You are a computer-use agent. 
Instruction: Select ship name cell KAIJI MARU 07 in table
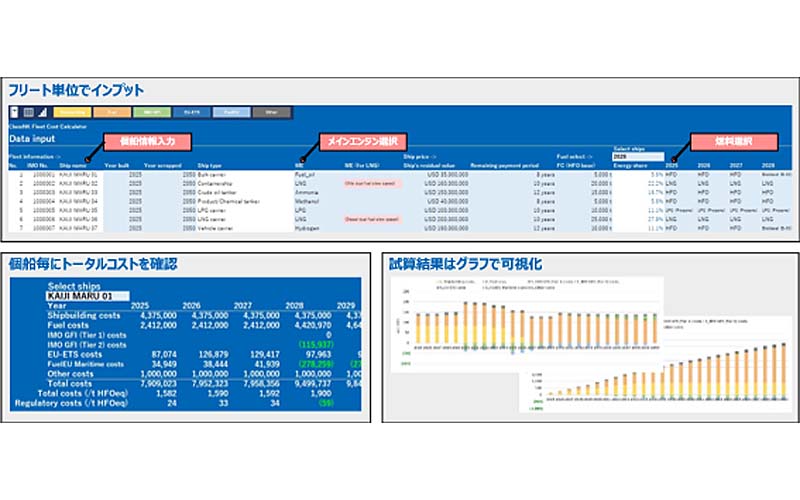point(78,228)
